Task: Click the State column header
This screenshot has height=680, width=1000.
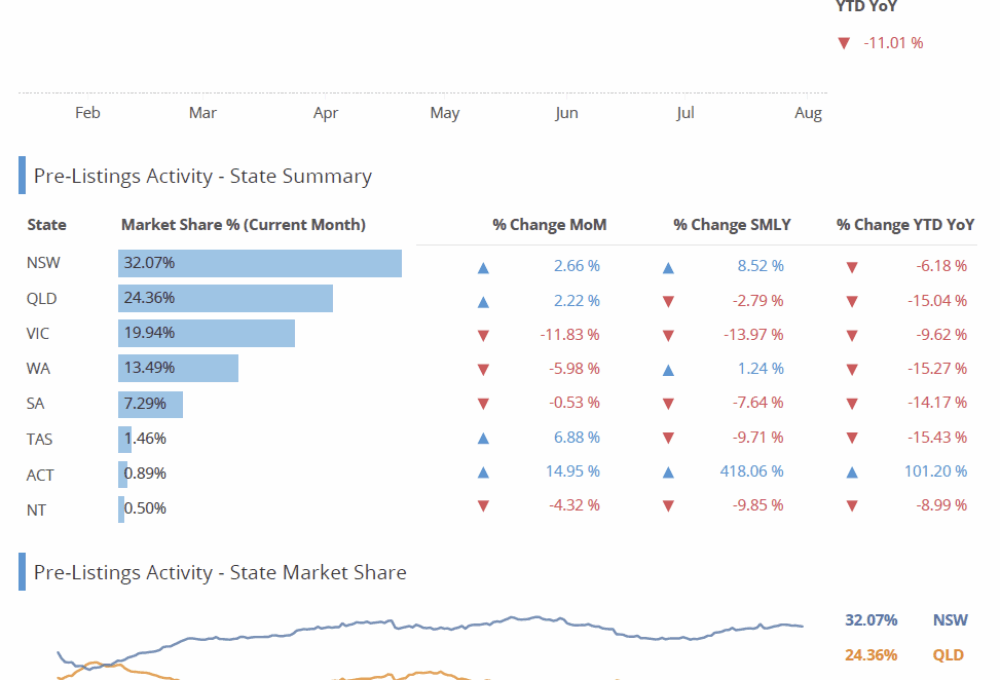Action: [x=47, y=225]
